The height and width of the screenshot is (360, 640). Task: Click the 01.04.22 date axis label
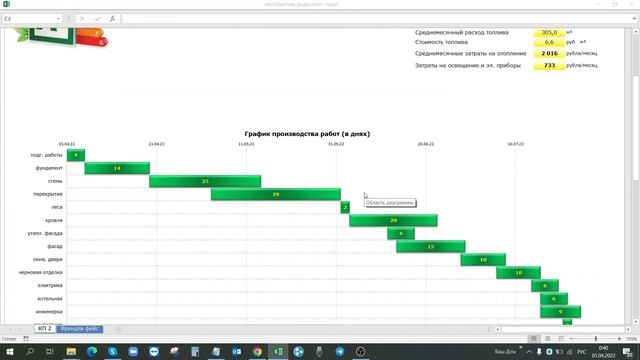click(67, 144)
